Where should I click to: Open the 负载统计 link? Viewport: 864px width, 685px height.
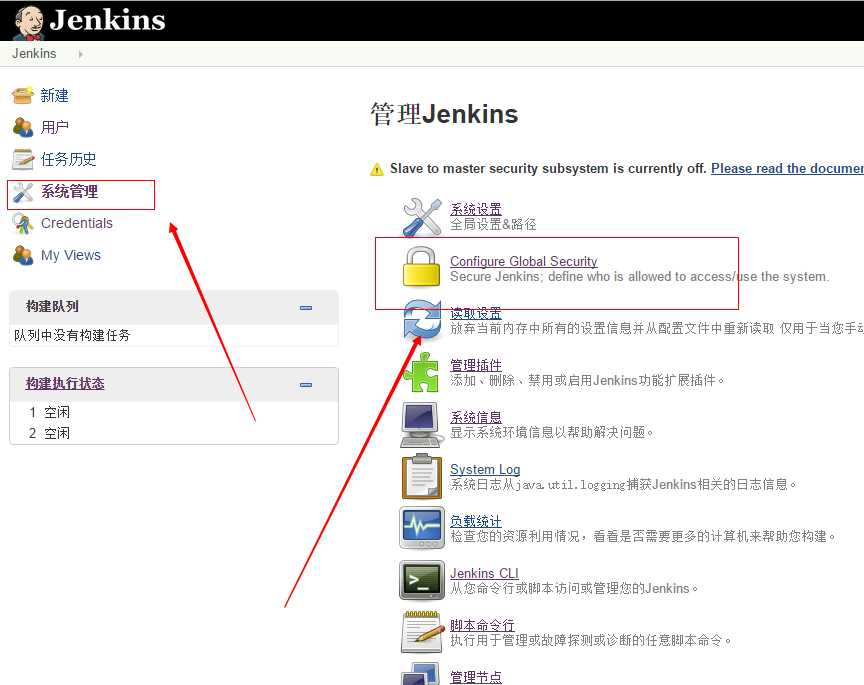476,521
